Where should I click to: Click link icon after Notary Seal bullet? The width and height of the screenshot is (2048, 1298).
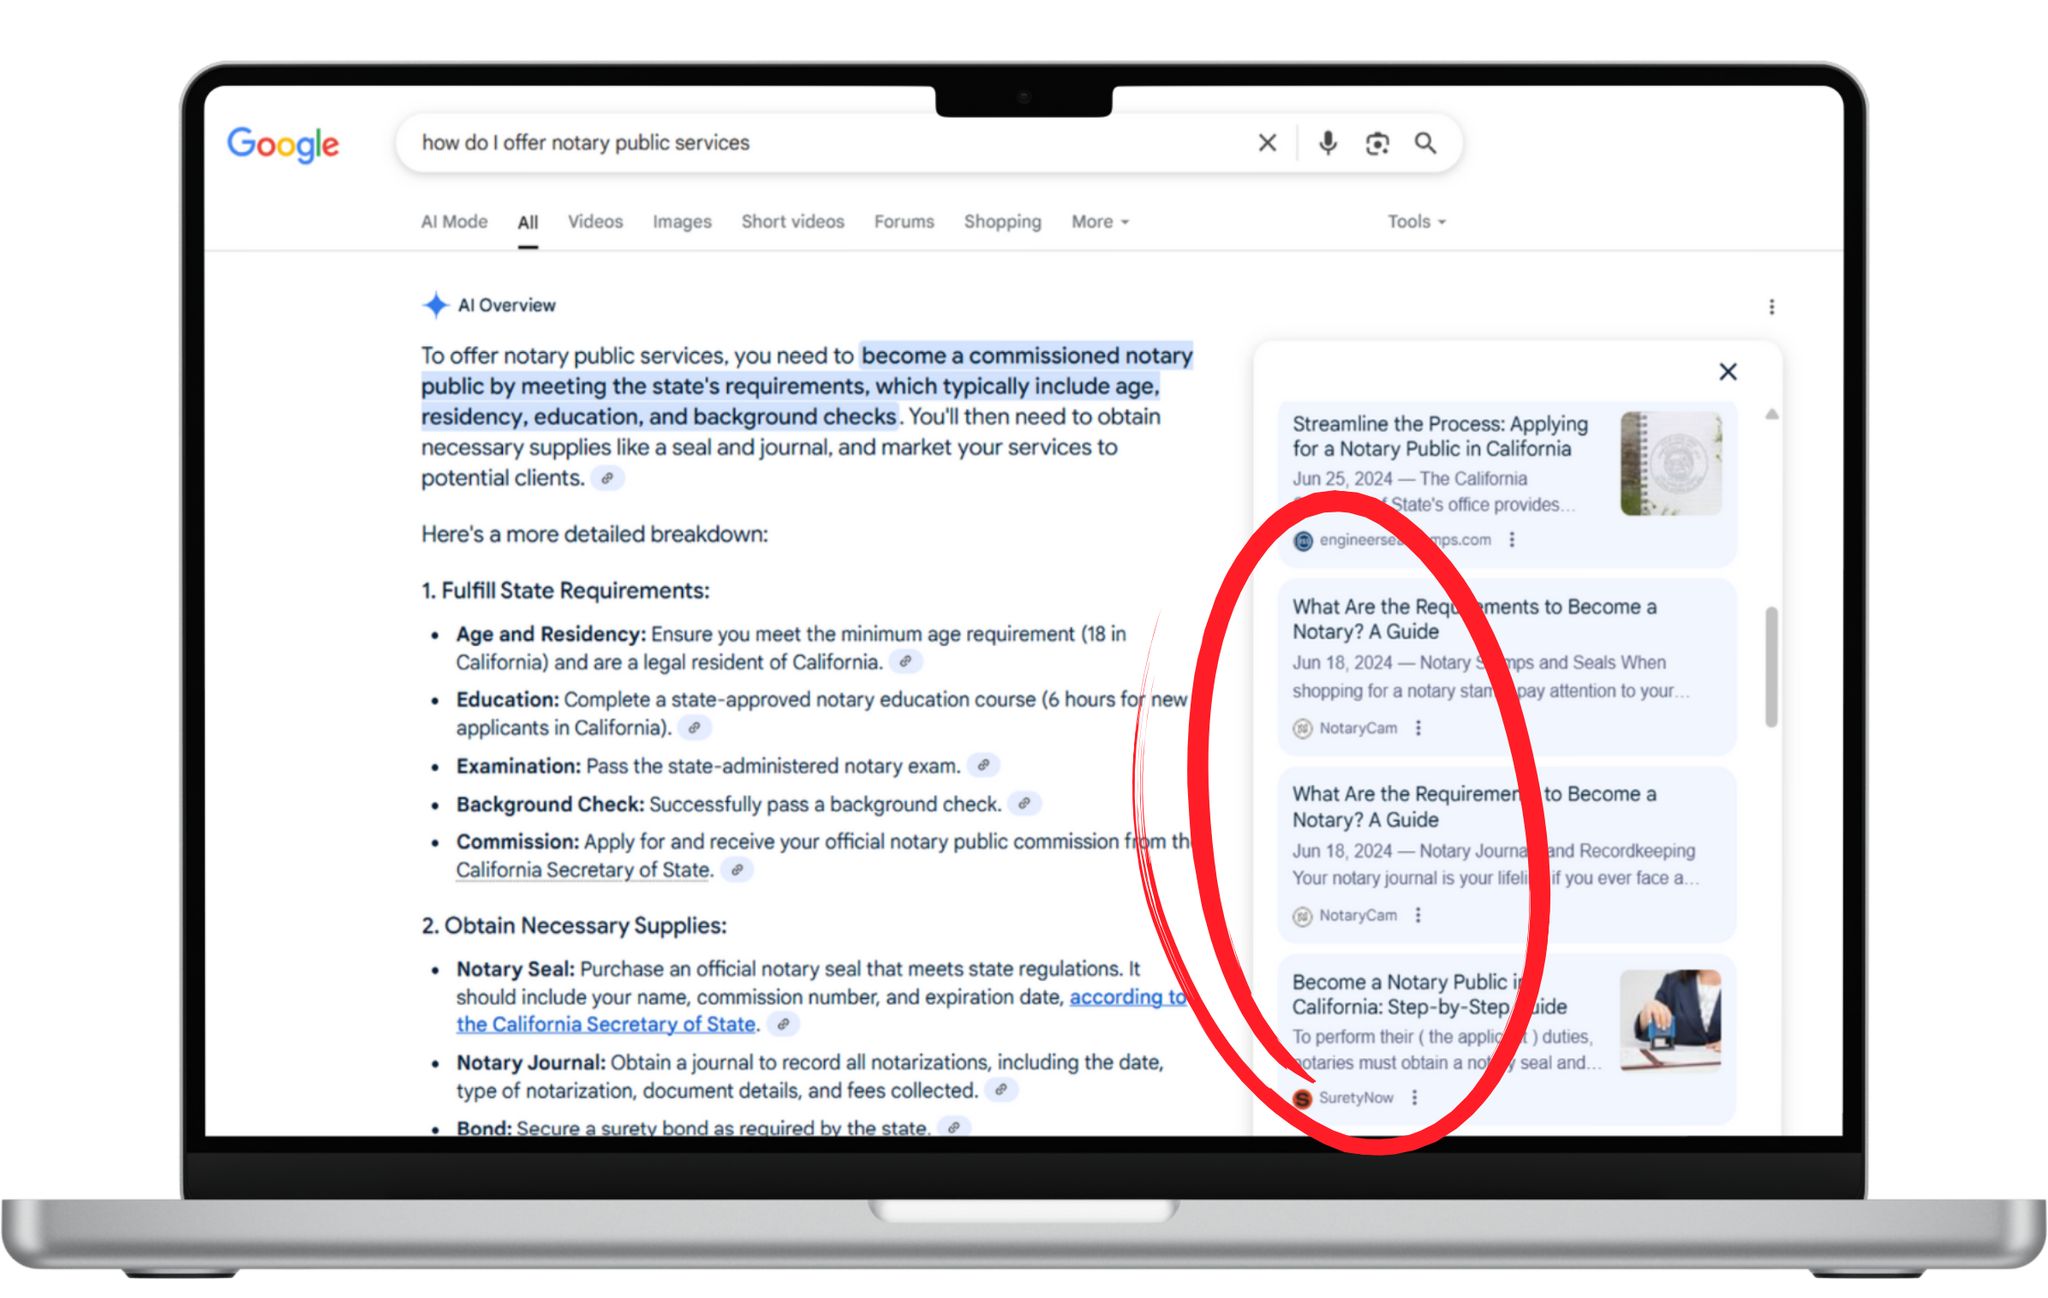(784, 1024)
